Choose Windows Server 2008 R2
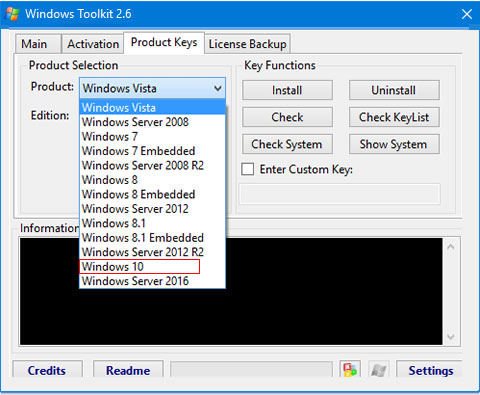This screenshot has height=395, width=480. tap(153, 165)
